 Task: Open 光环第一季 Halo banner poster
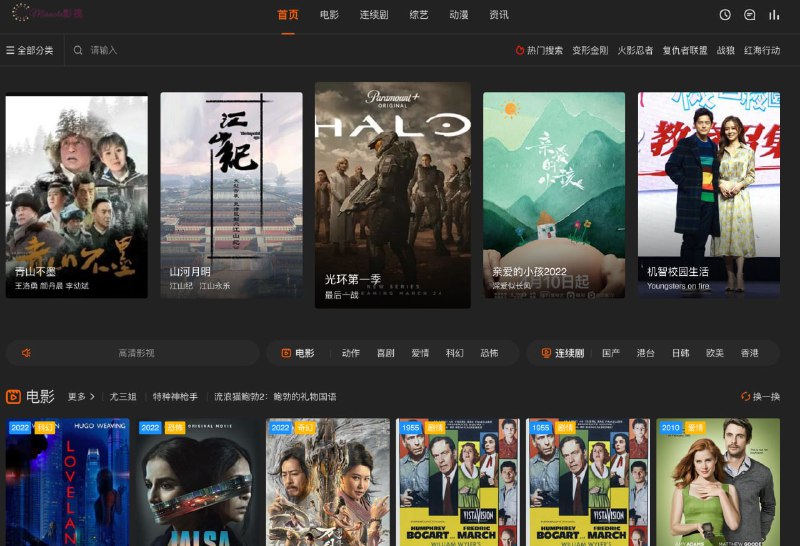point(393,195)
